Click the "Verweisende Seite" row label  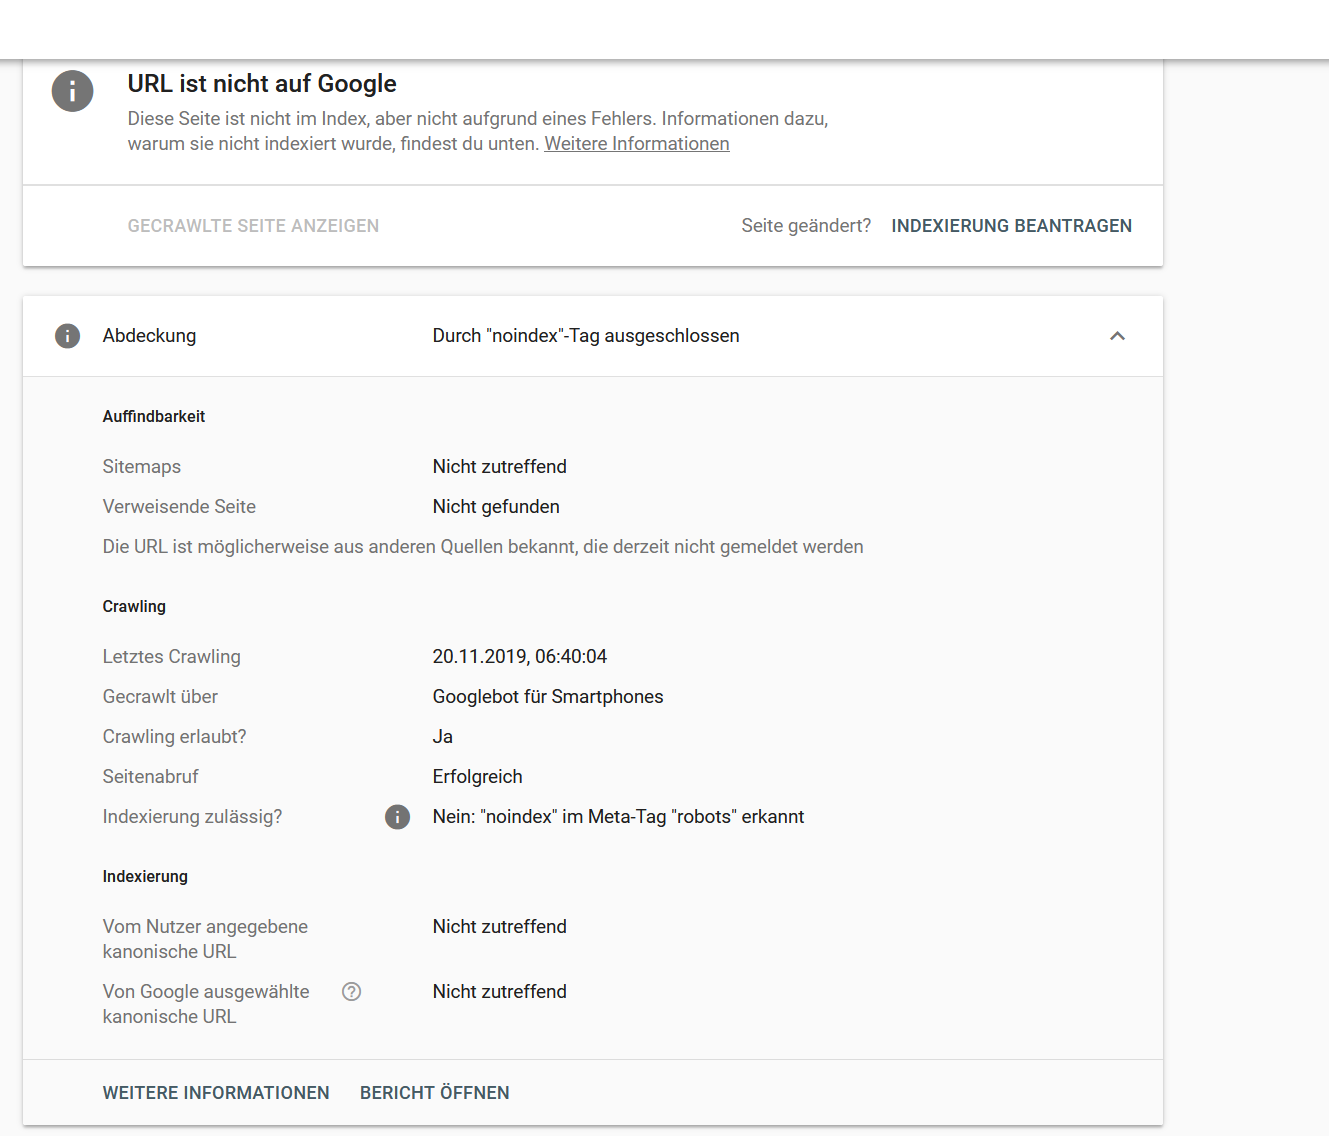click(179, 507)
